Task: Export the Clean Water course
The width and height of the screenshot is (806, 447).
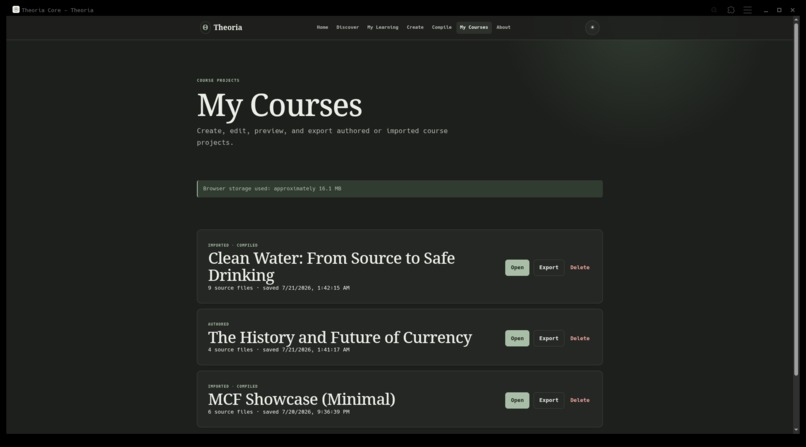Action: pos(548,268)
